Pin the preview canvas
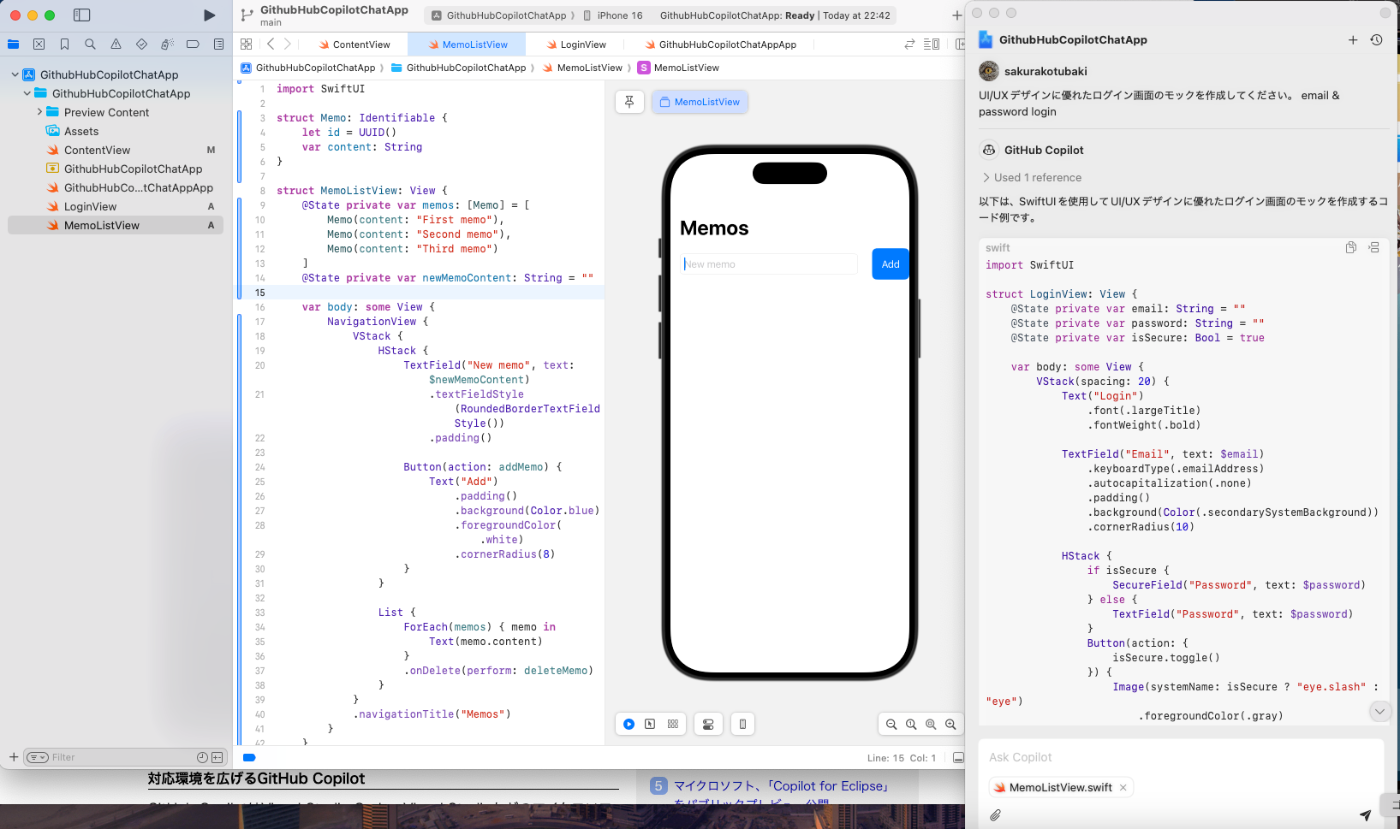This screenshot has width=1400, height=829. pyautogui.click(x=630, y=102)
